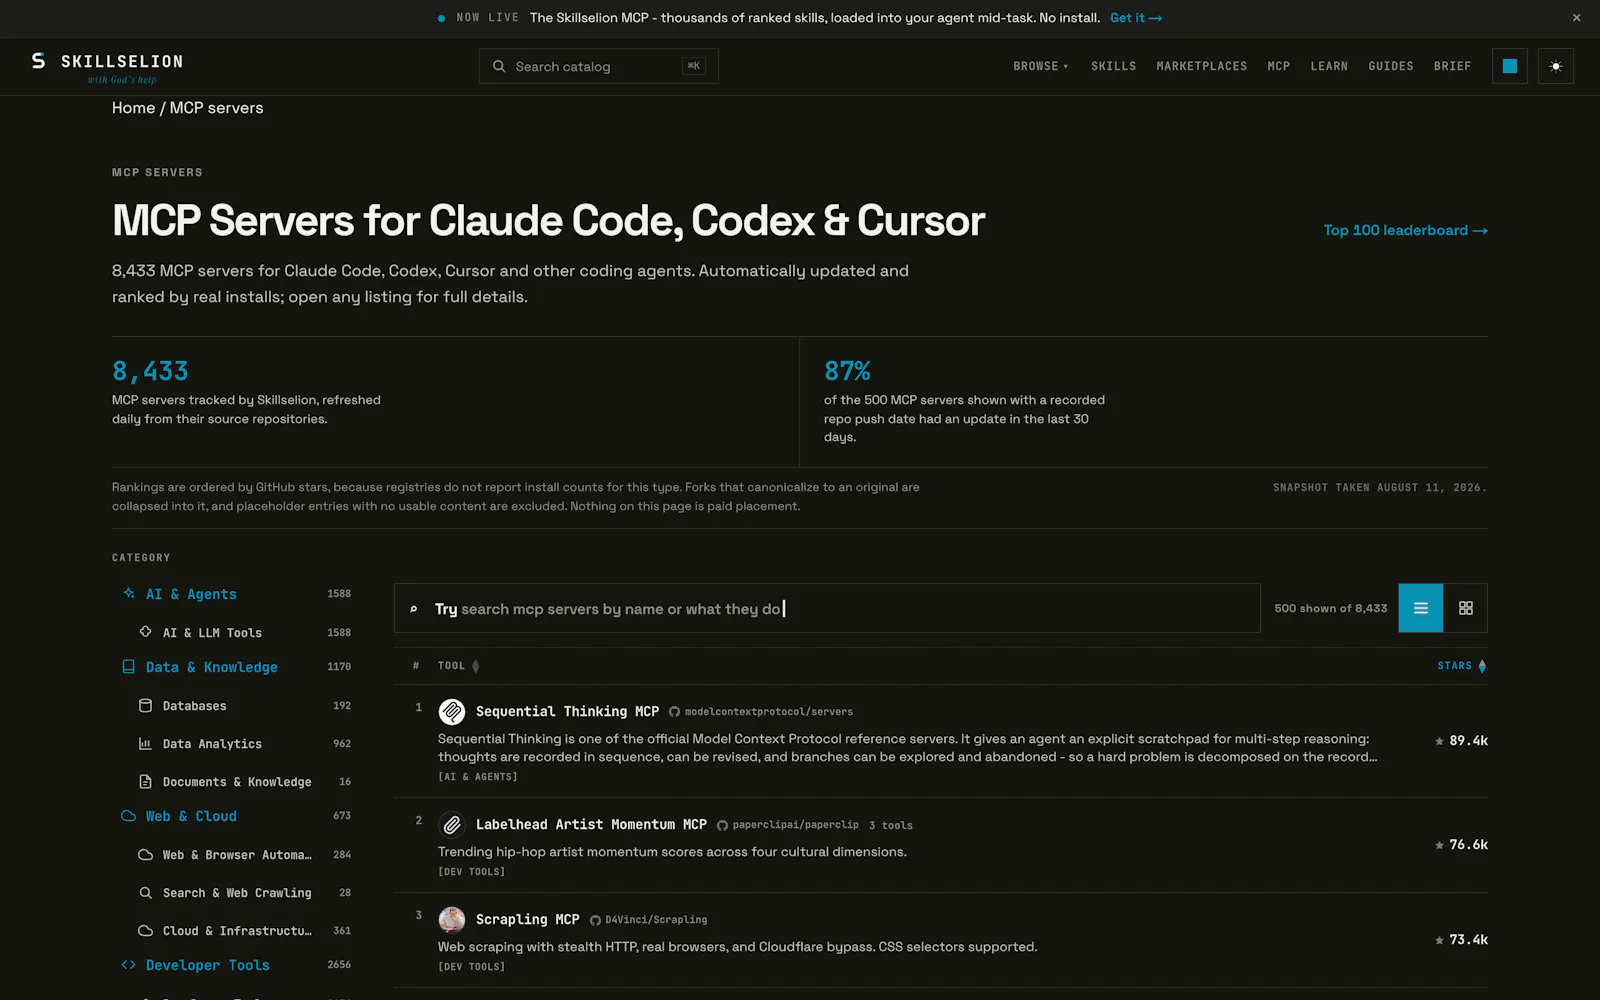
Task: Dismiss the Now Live announcement banner
Action: [1577, 18]
